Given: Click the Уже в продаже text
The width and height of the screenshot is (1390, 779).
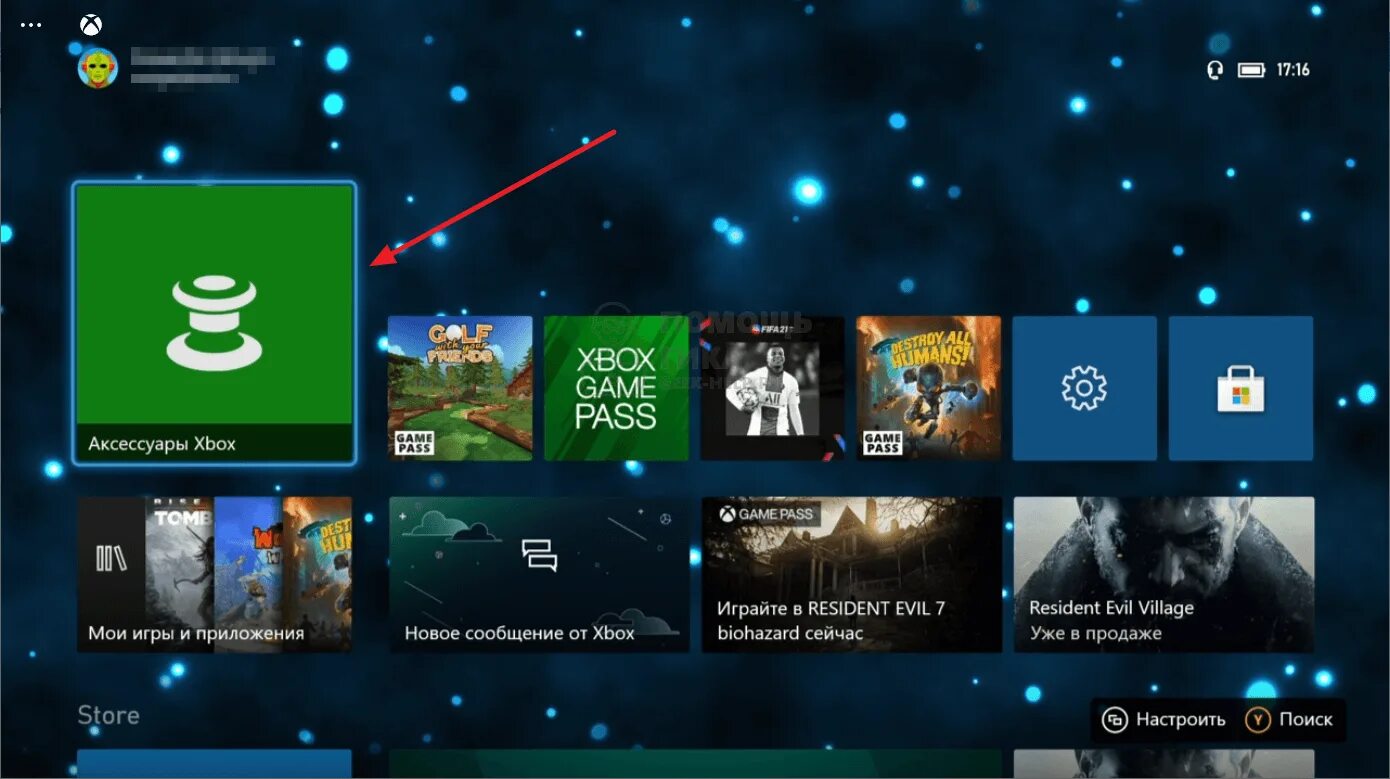Looking at the screenshot, I should coord(1095,633).
